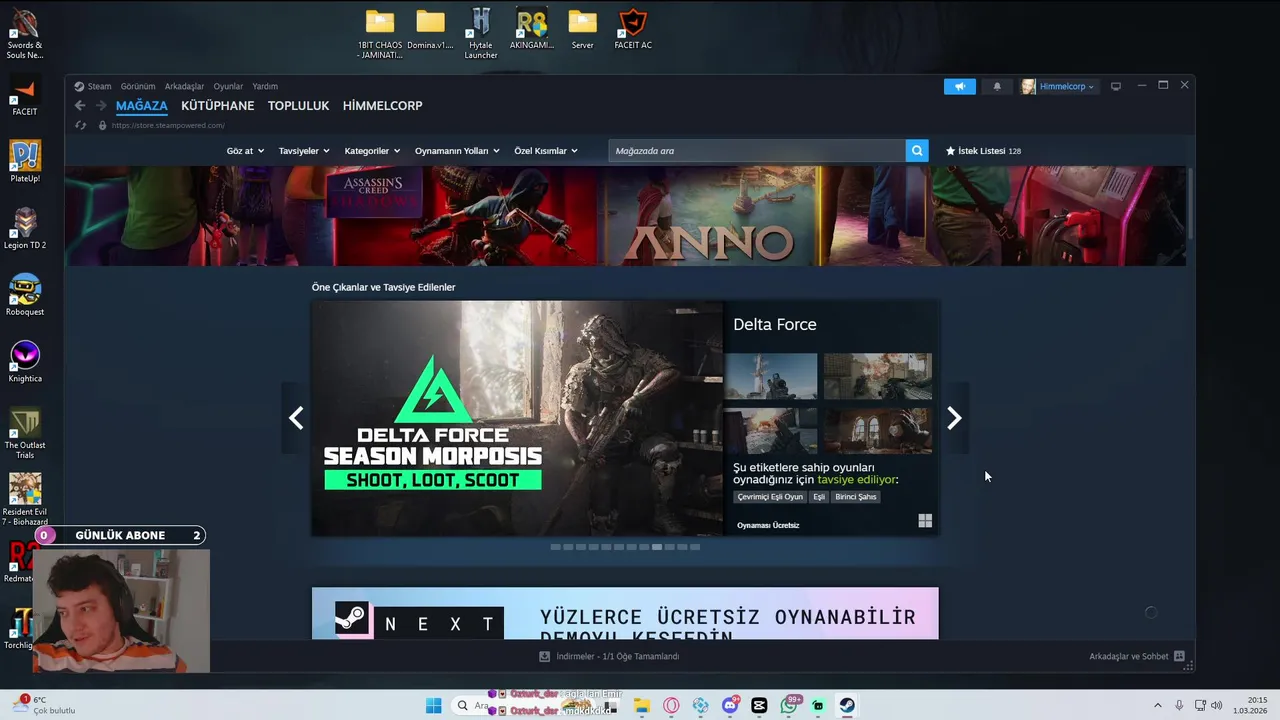The image size is (1280, 720).
Task: Click the Steam announcements megaphone icon
Action: coord(959,86)
